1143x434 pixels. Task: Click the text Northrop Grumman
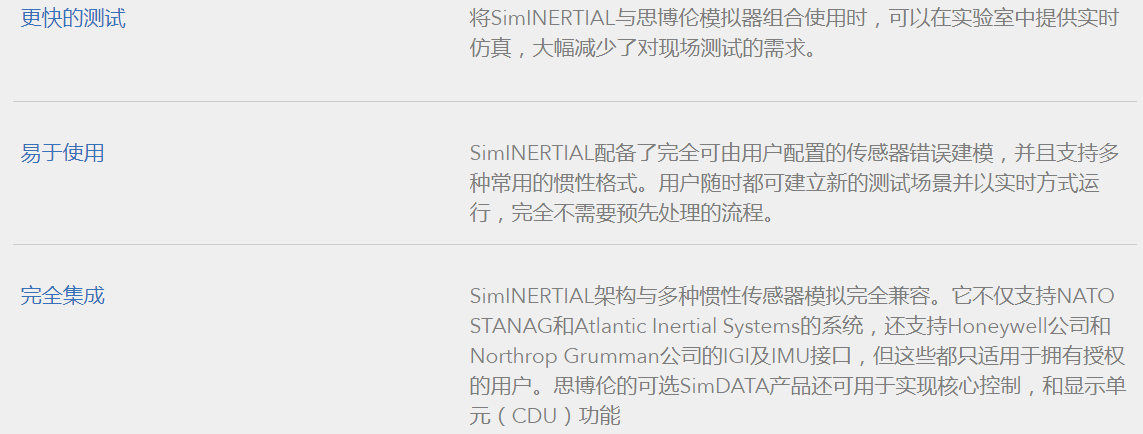point(563,356)
